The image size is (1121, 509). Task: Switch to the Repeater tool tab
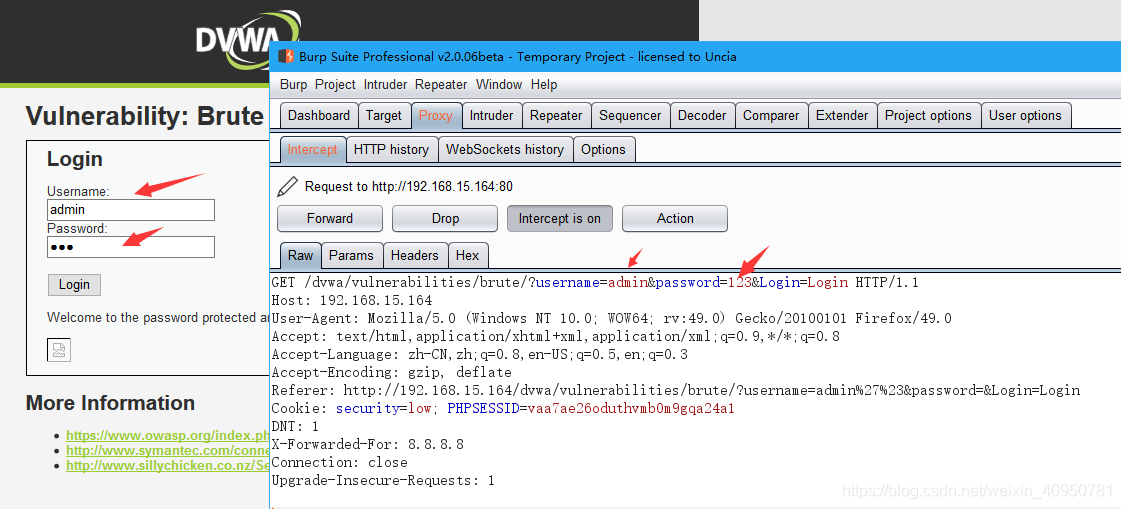(556, 116)
